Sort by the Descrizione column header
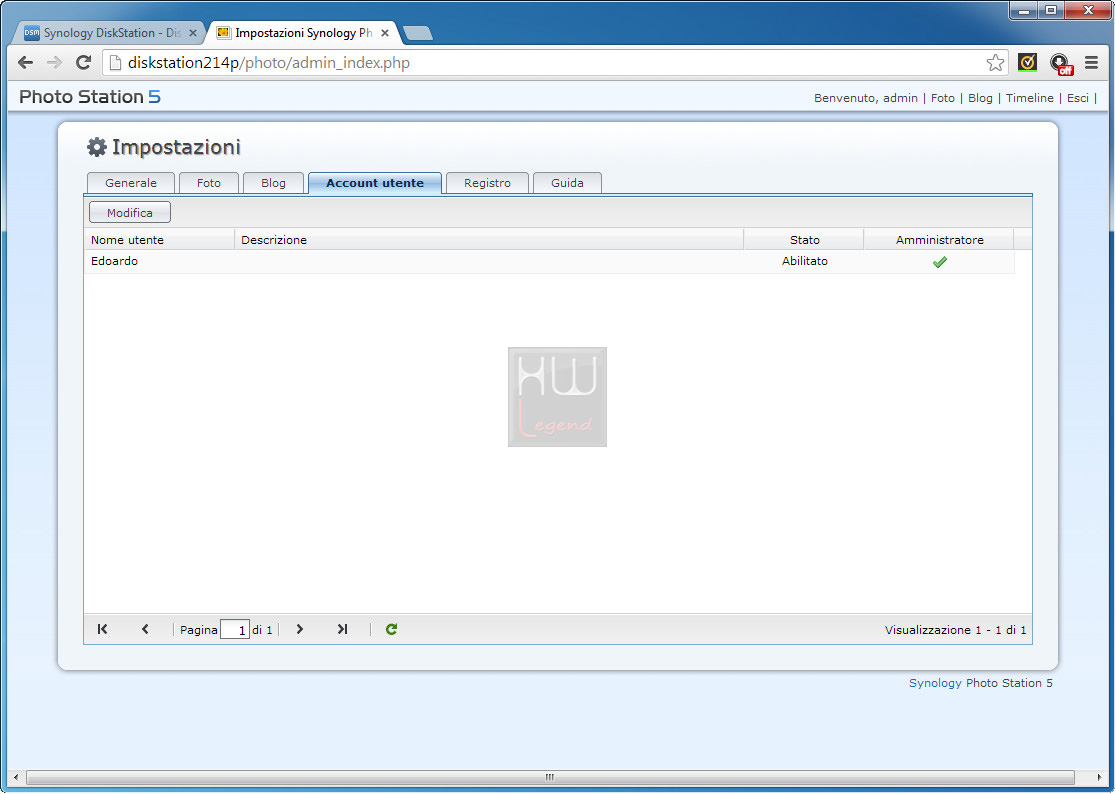1116x794 pixels. tap(489, 240)
